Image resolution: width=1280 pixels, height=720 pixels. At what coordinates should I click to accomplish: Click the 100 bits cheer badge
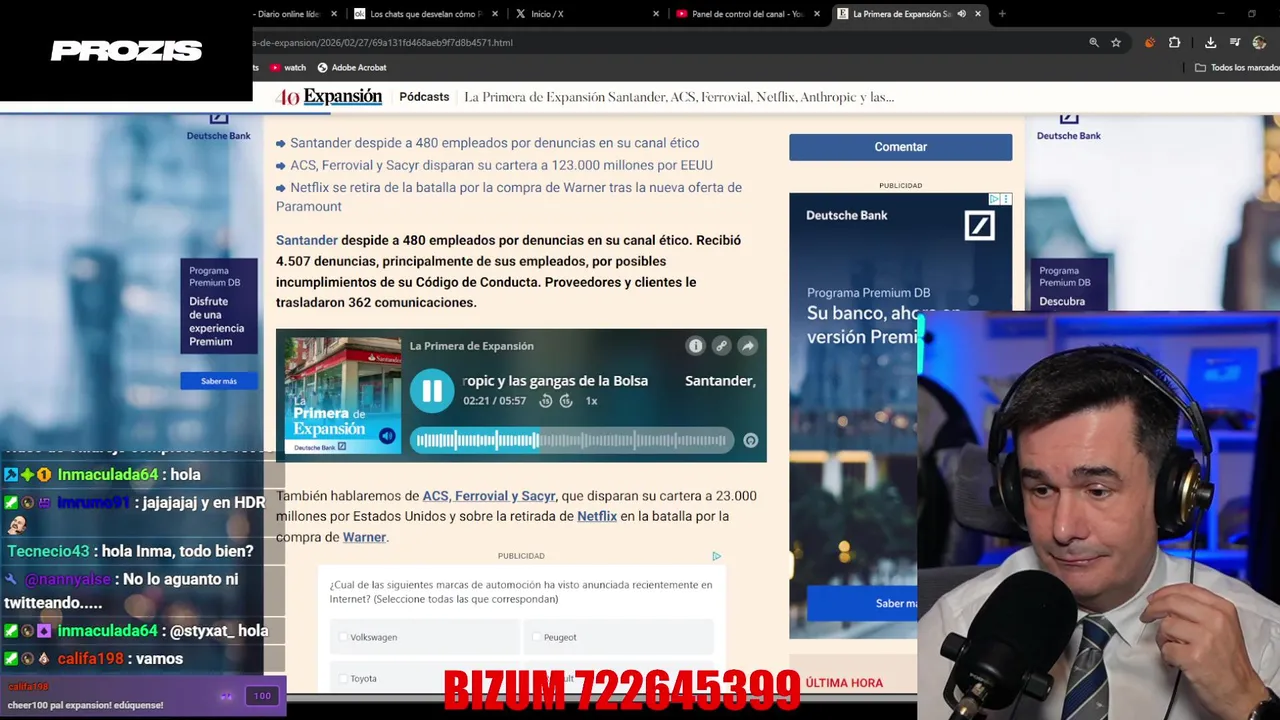(x=262, y=696)
